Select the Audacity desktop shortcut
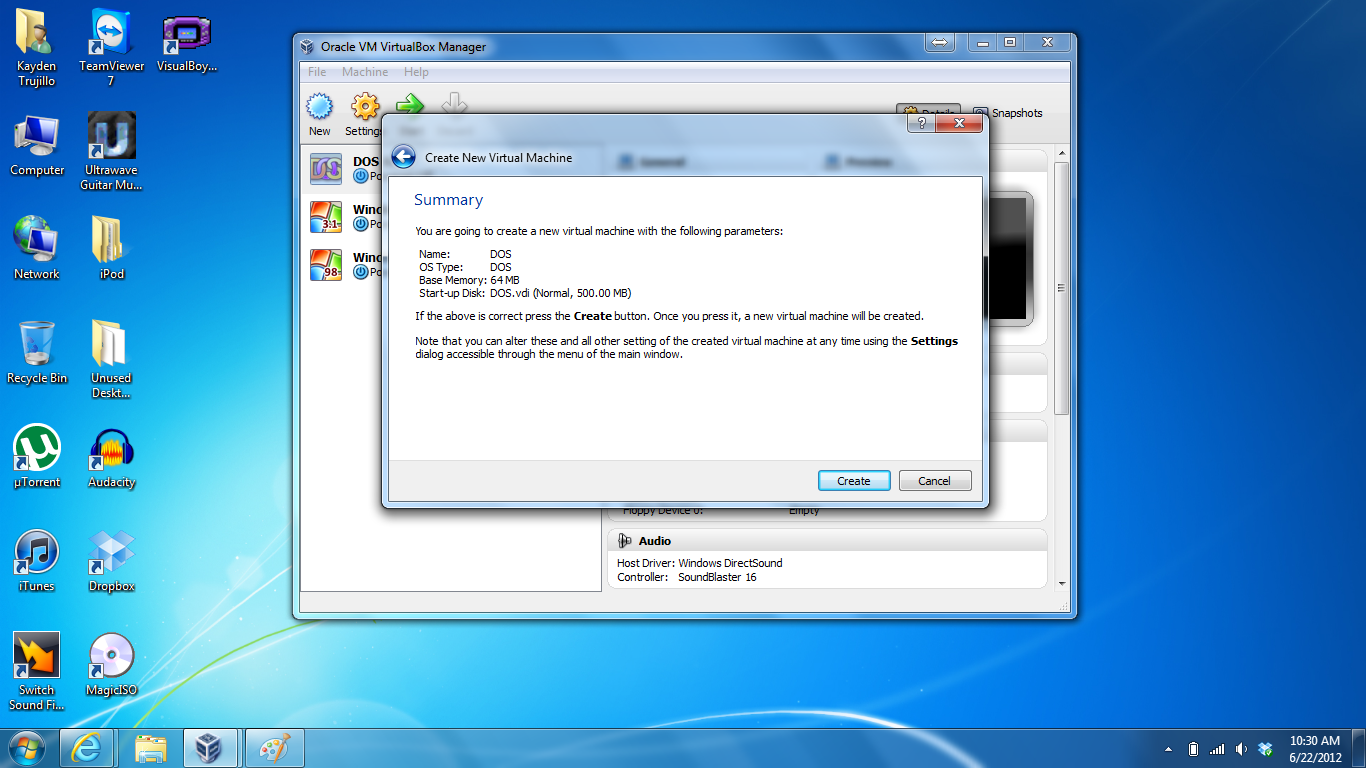Screen dimensions: 1366x768 tap(111, 456)
